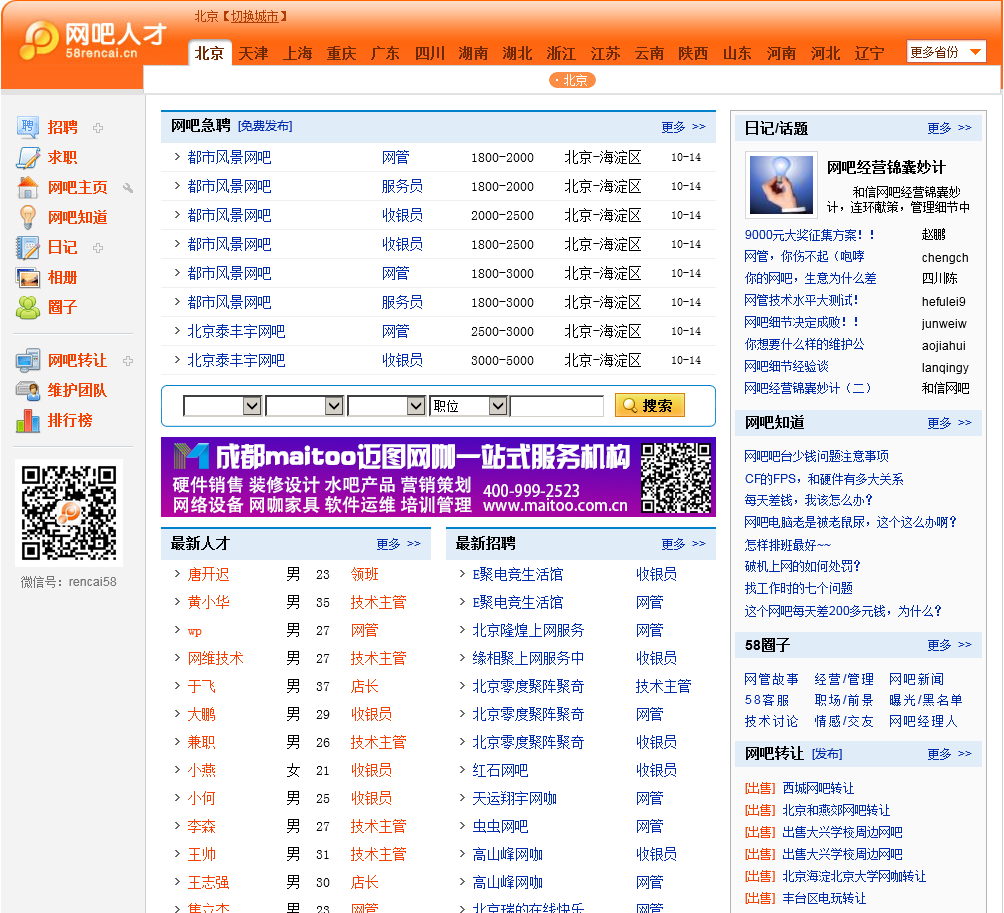Screen dimensions: 1004x913
Task: Click the maitoo purple banner advertisement
Action: click(438, 477)
